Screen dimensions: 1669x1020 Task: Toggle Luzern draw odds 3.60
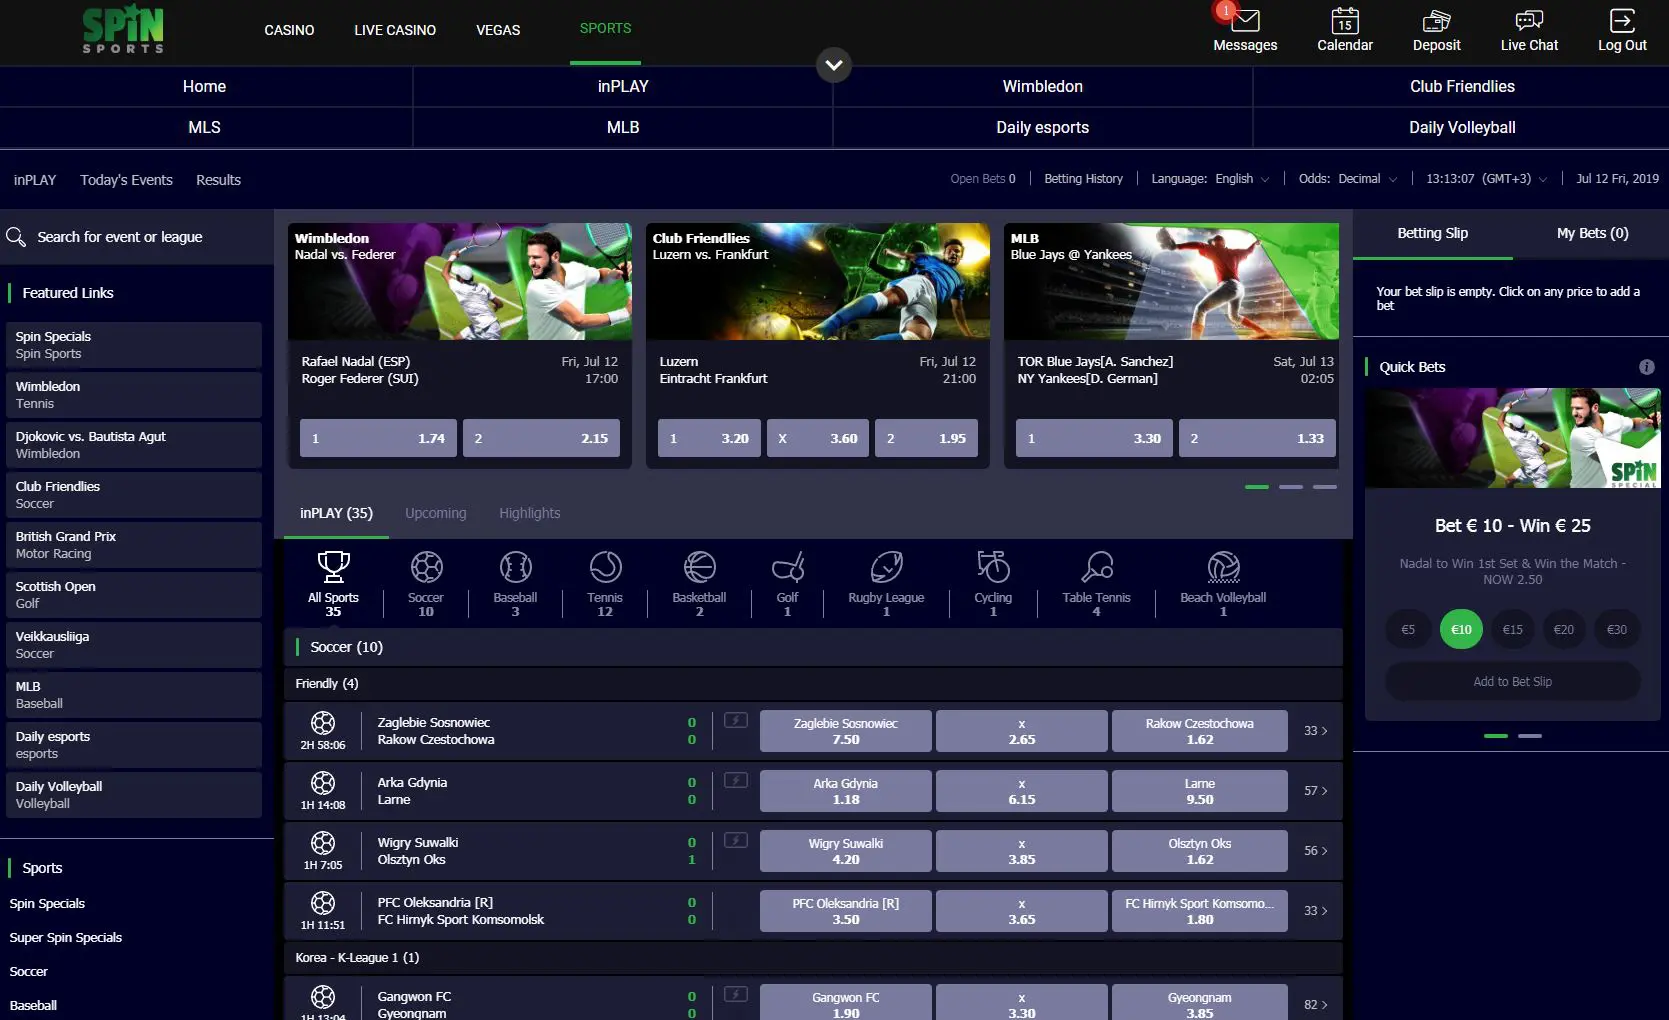[817, 438]
